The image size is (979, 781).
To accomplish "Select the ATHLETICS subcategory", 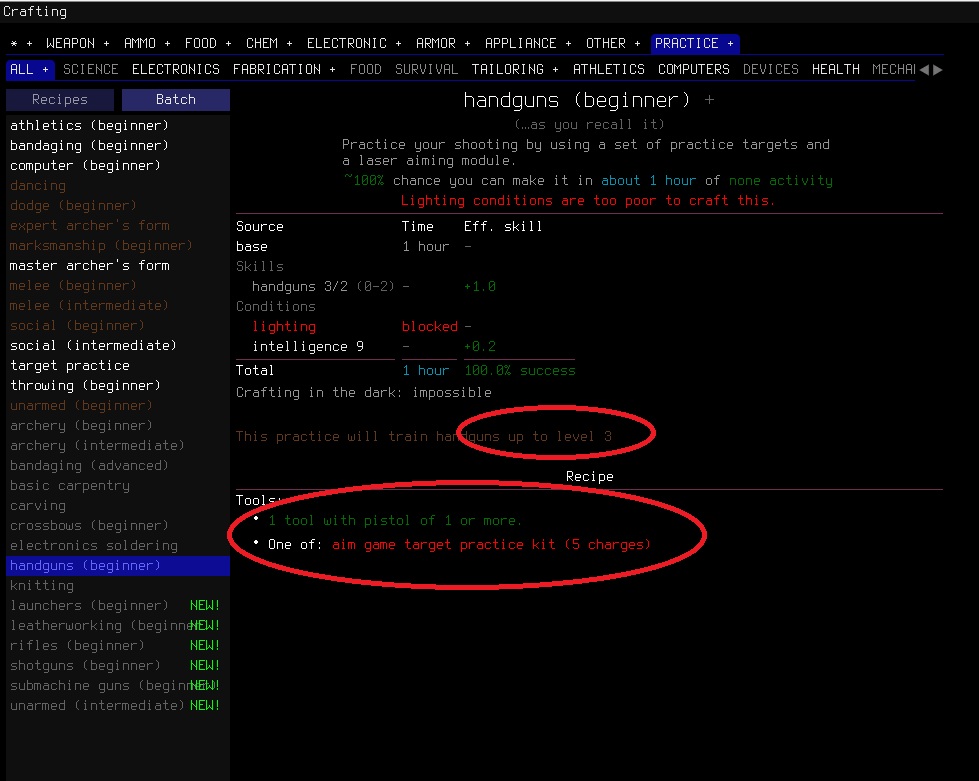I will pos(609,69).
